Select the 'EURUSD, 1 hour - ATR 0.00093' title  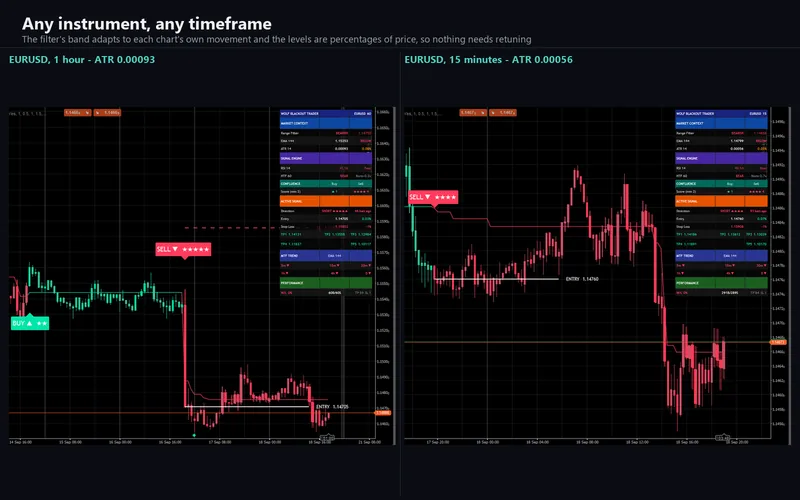82,60
